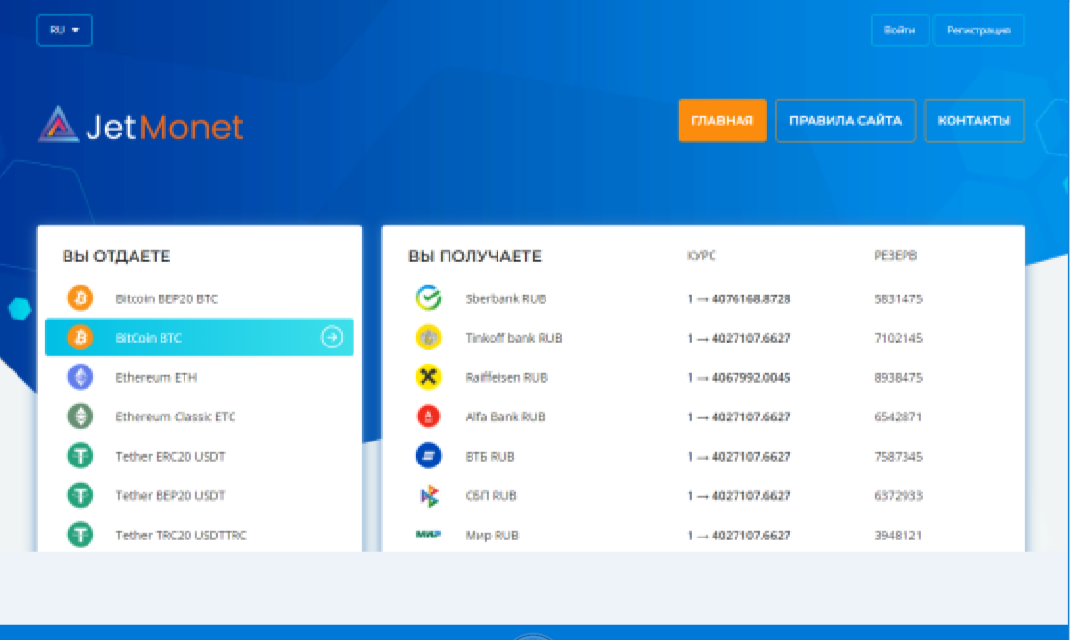Select the Tether ERC20 USDT icon
Screen dimensions: 1070x640
[x=80, y=456]
